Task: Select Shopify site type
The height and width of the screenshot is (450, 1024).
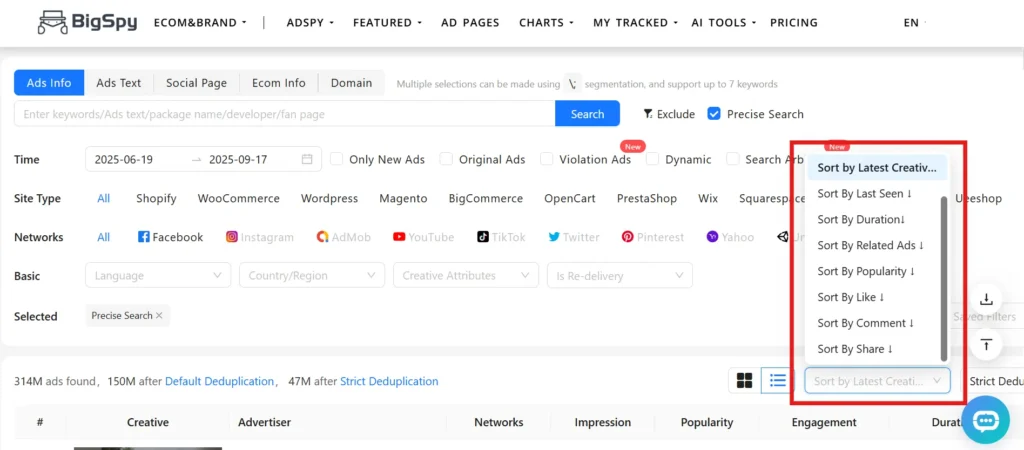Action: (156, 199)
